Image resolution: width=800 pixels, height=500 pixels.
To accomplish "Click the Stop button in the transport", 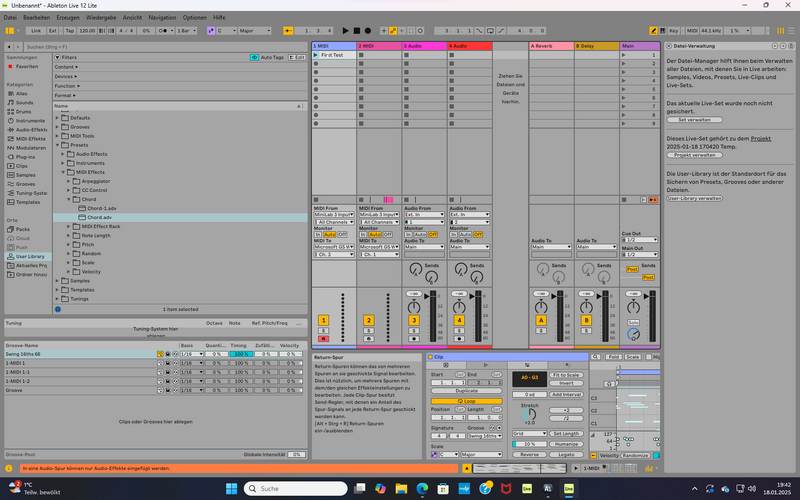I will pyautogui.click(x=357, y=31).
